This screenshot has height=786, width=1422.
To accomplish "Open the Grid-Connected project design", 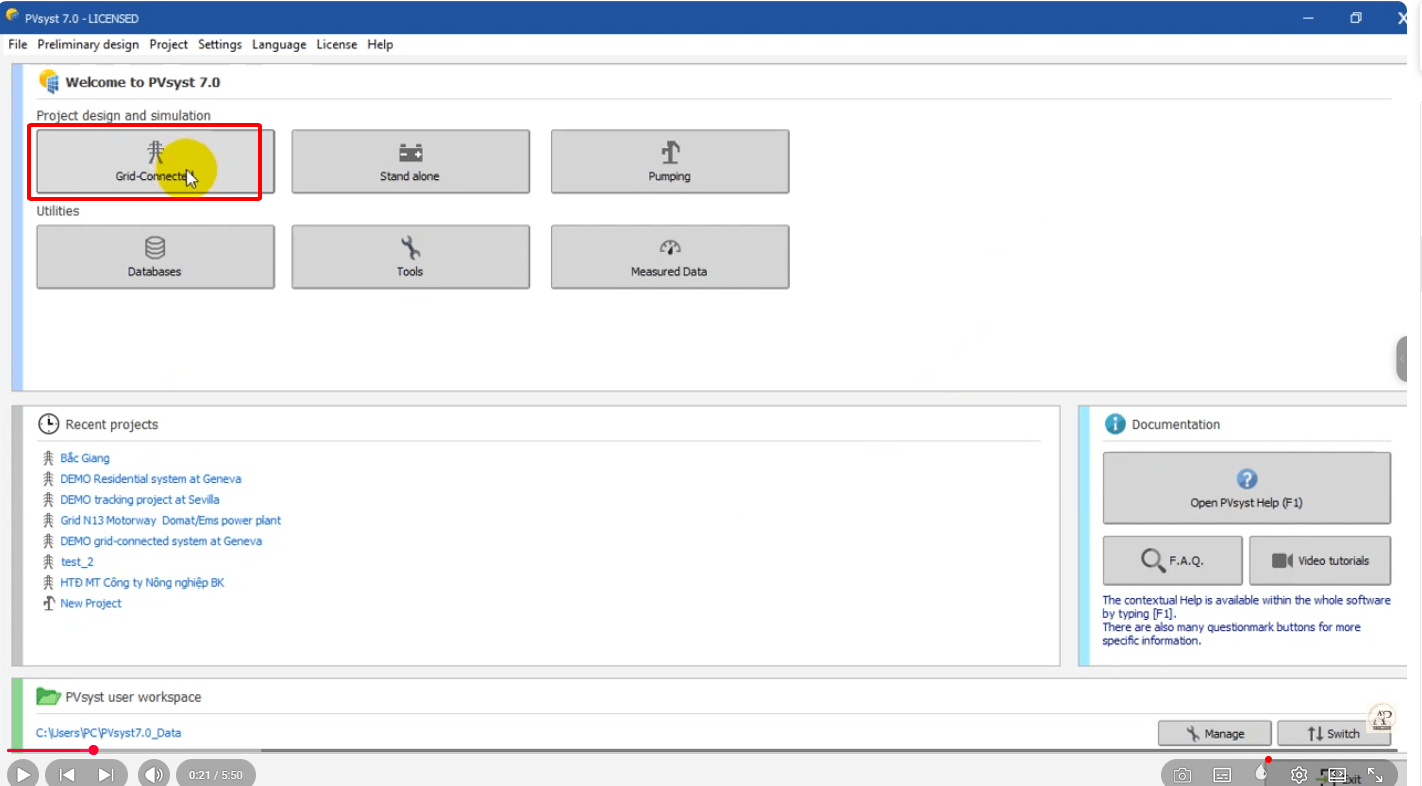I will point(155,161).
